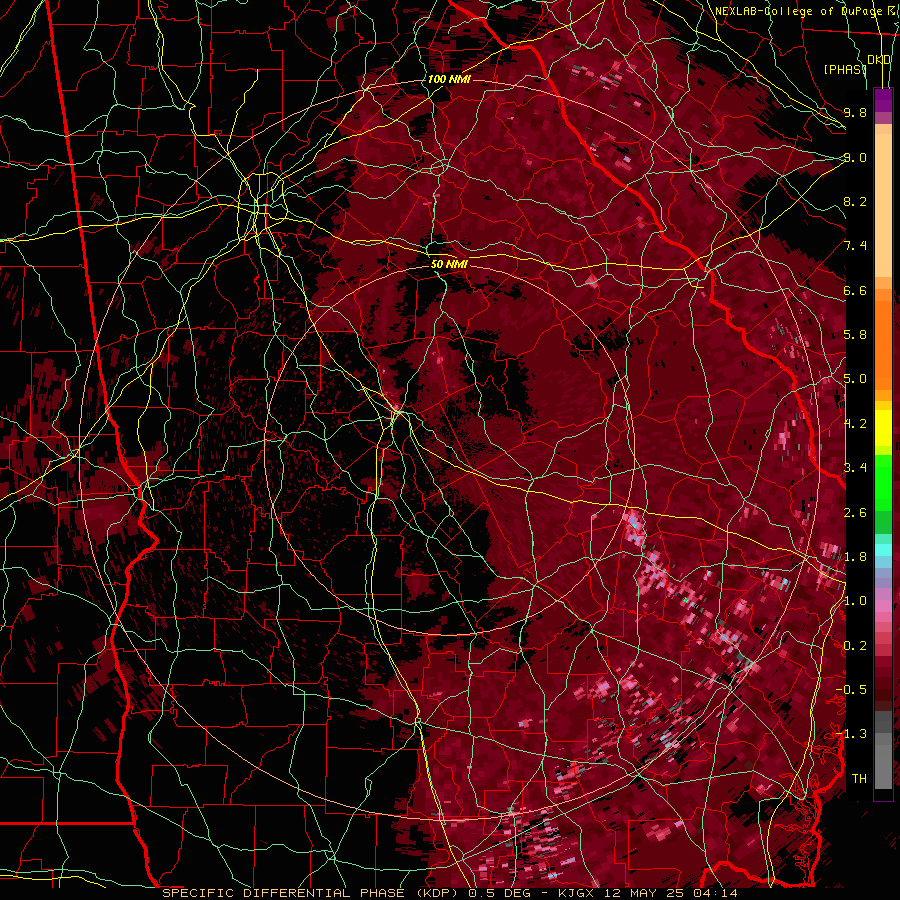Click the 9.8 value on color scale
This screenshot has width=900, height=900.
coord(855,112)
